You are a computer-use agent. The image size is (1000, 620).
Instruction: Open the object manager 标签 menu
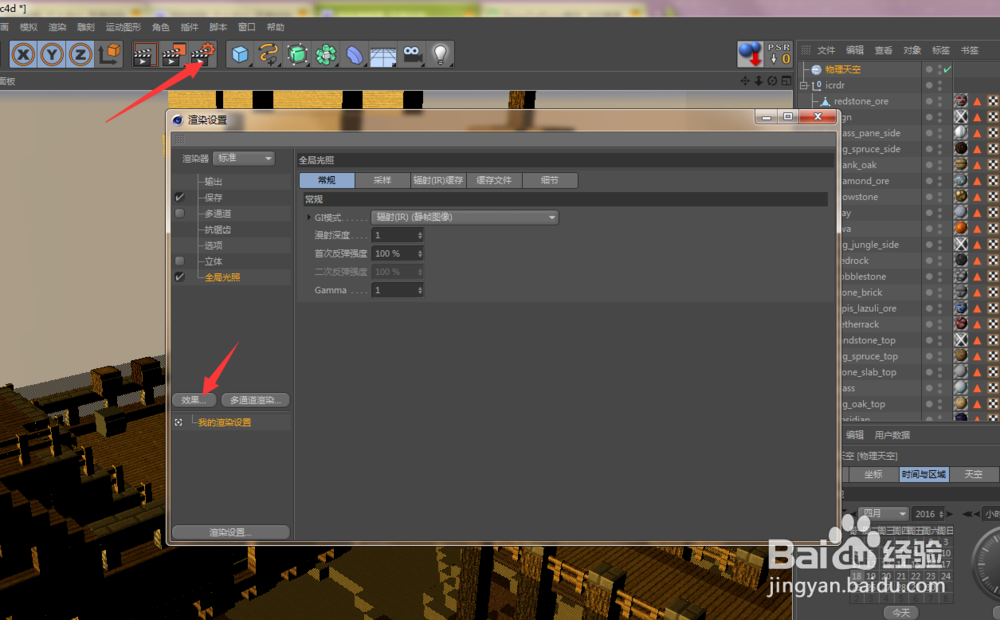tap(941, 50)
